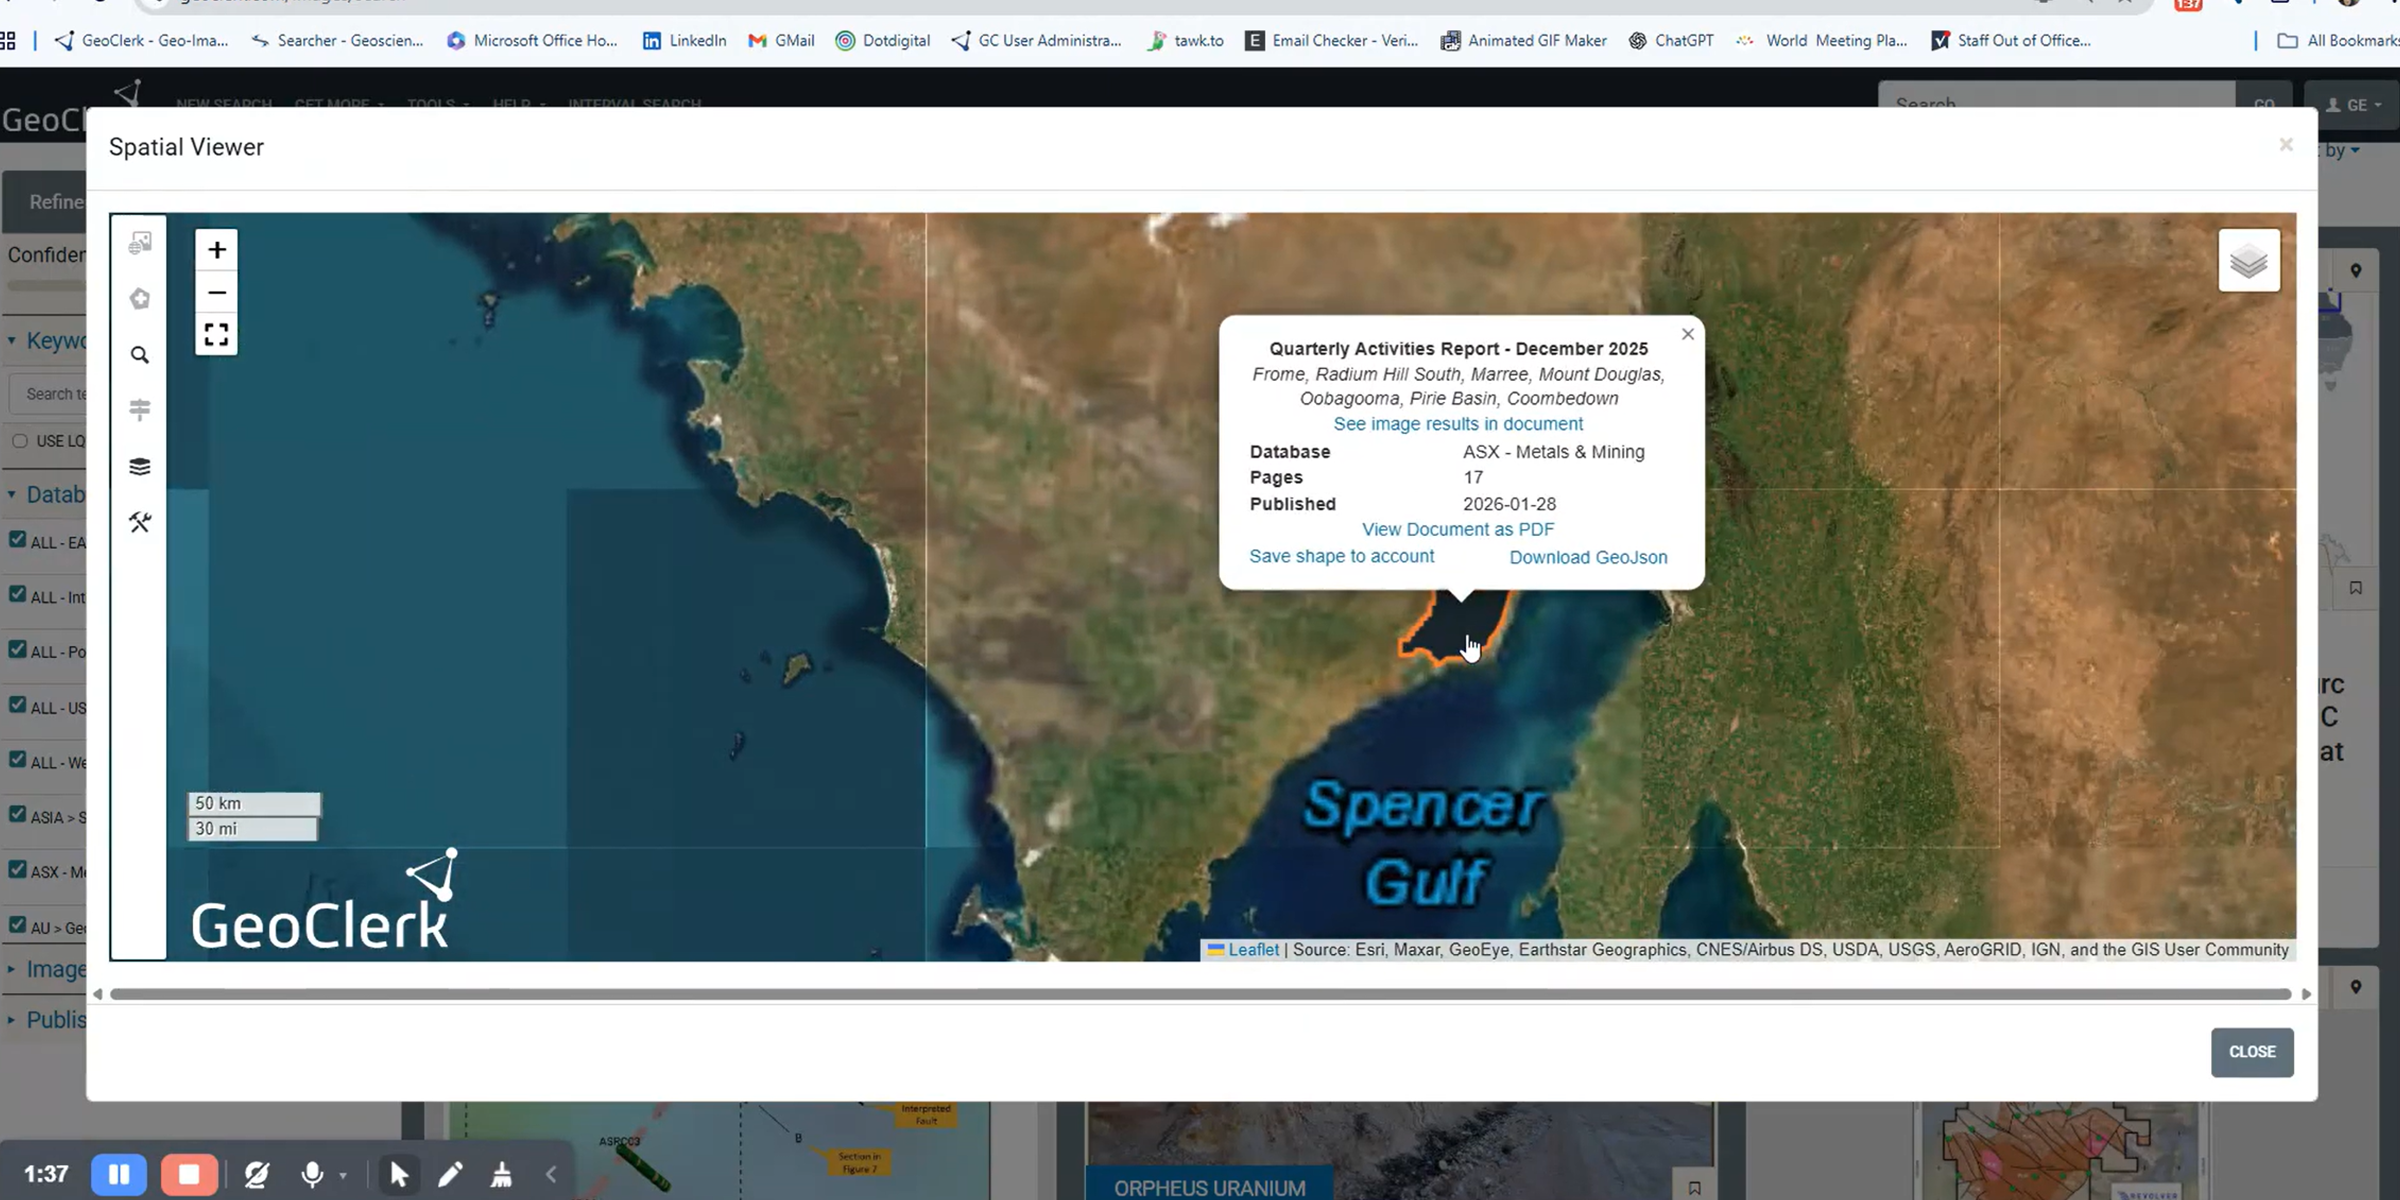Stop the screen recording
Viewport: 2400px width, 1200px height.
coord(189,1174)
